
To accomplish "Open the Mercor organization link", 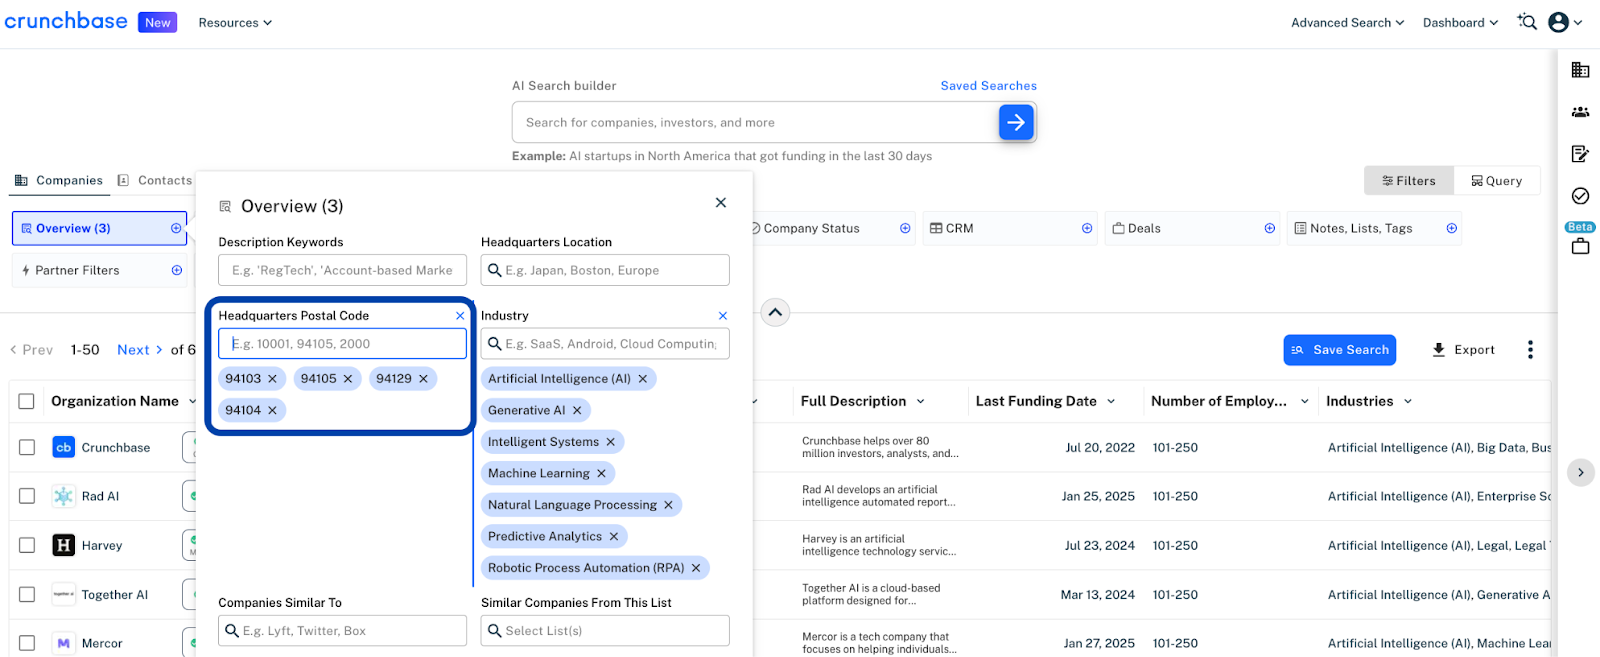I will click(102, 643).
